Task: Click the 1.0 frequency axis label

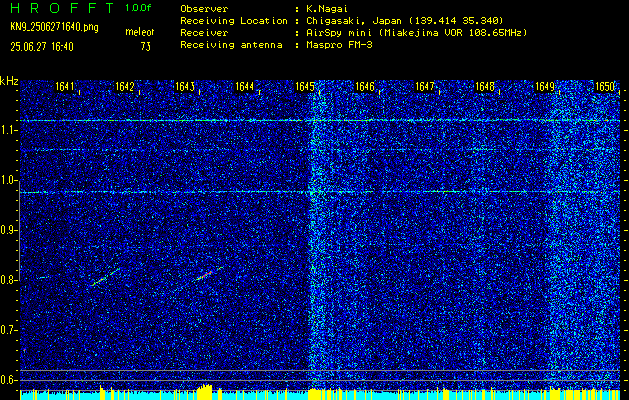Action: (8, 180)
